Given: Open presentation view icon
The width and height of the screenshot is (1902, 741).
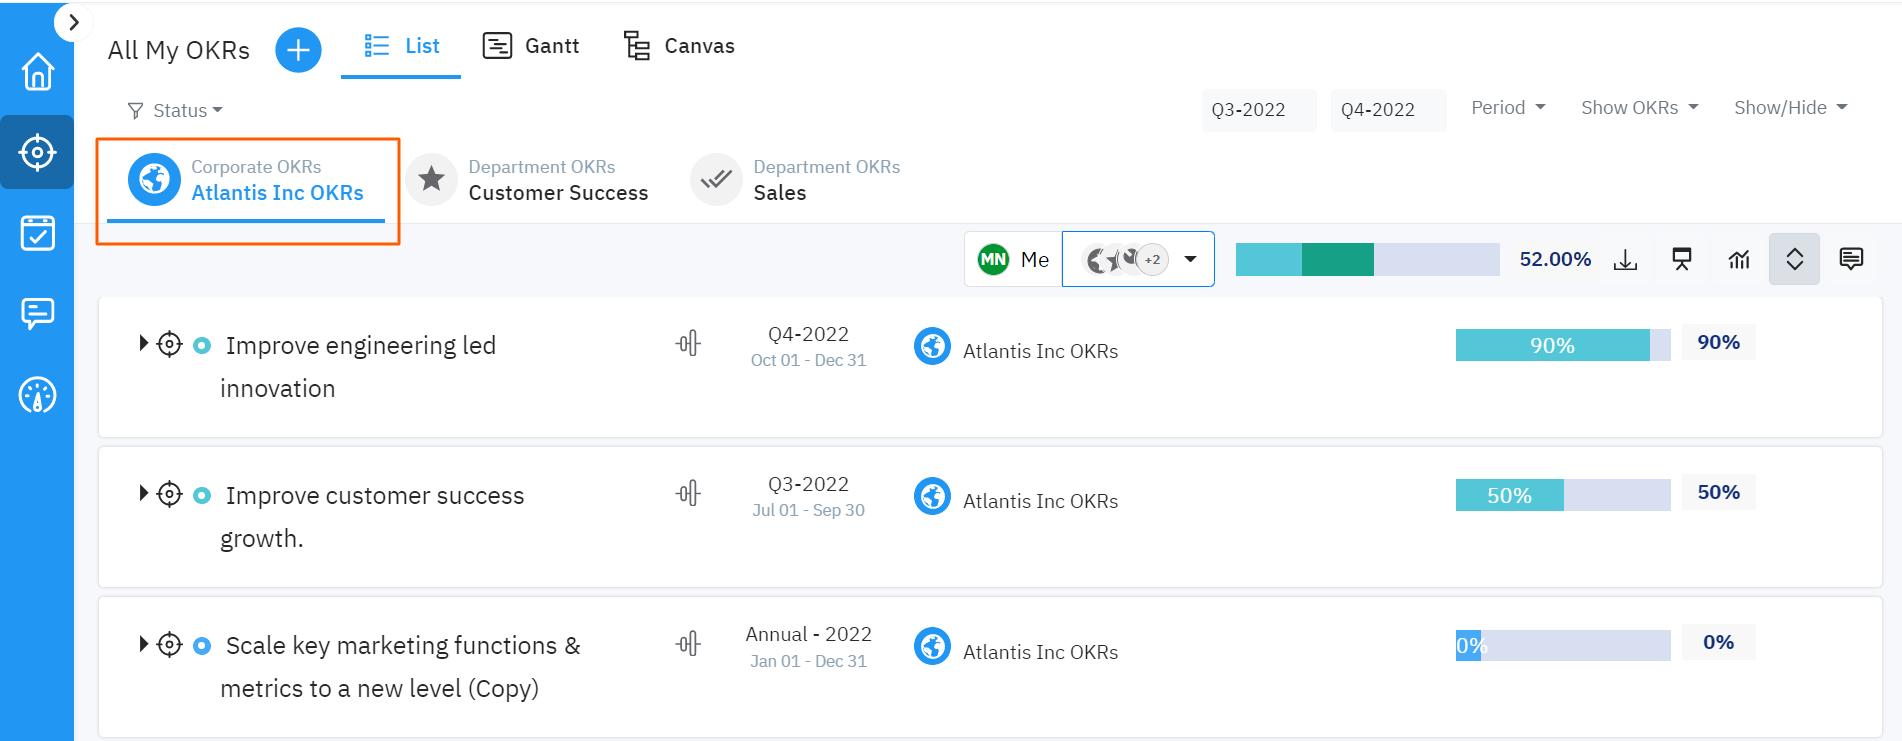Looking at the screenshot, I should coord(1682,260).
